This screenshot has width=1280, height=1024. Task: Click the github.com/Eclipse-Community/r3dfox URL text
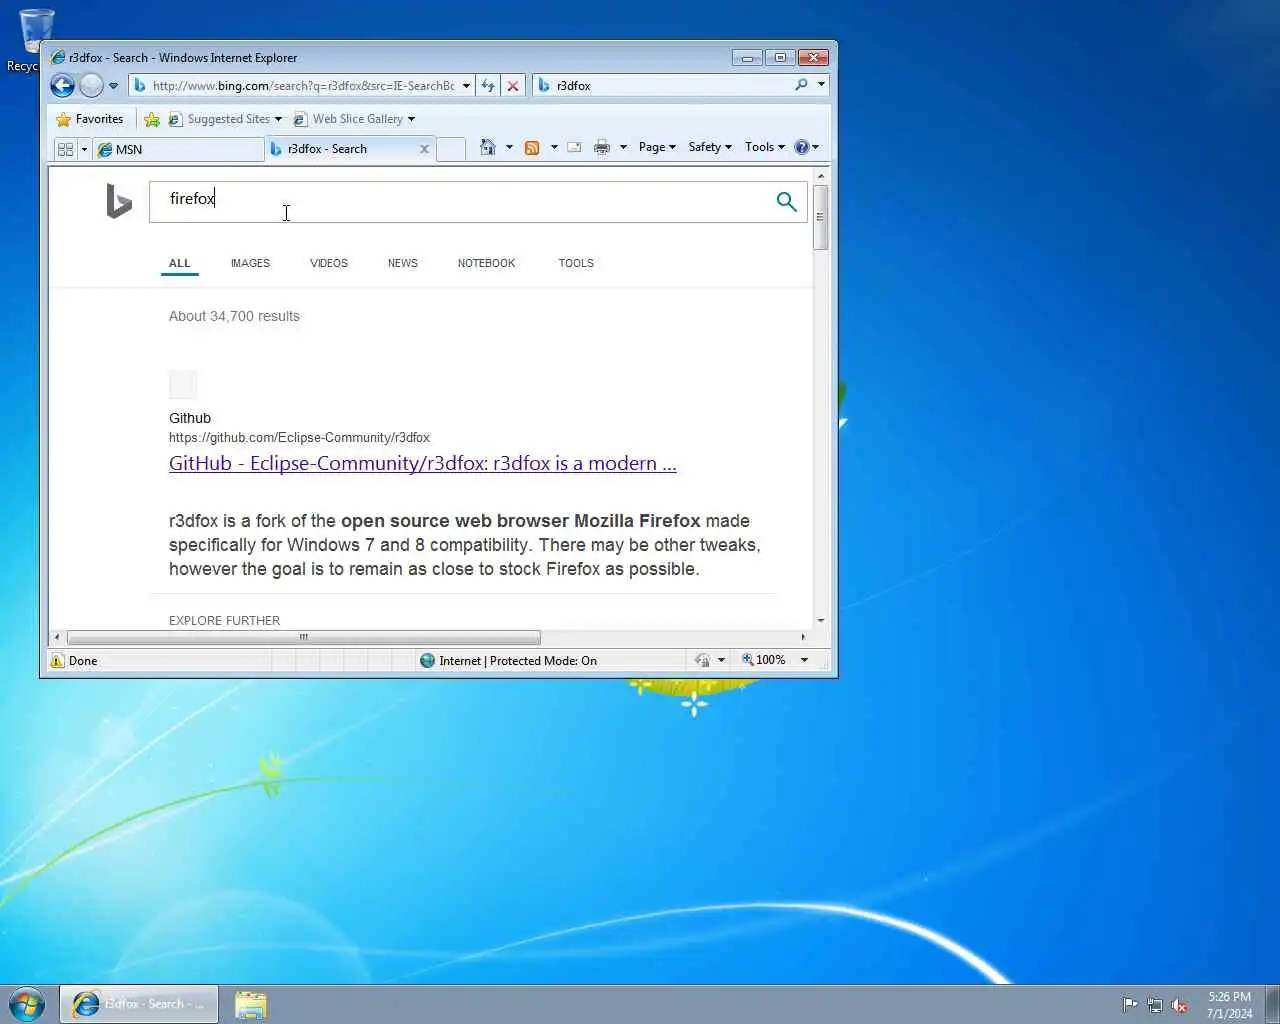pos(299,438)
